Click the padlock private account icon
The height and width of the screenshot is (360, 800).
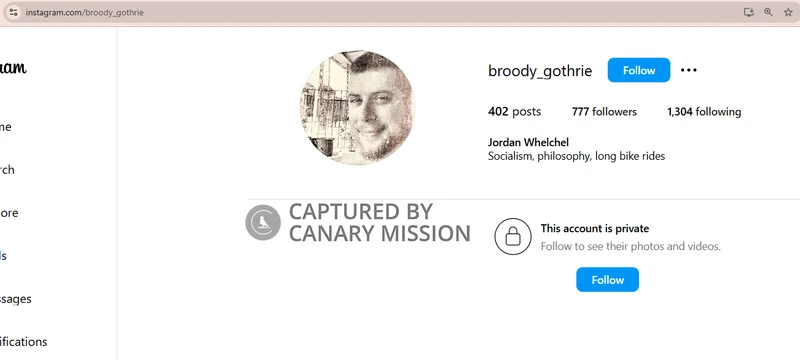513,237
